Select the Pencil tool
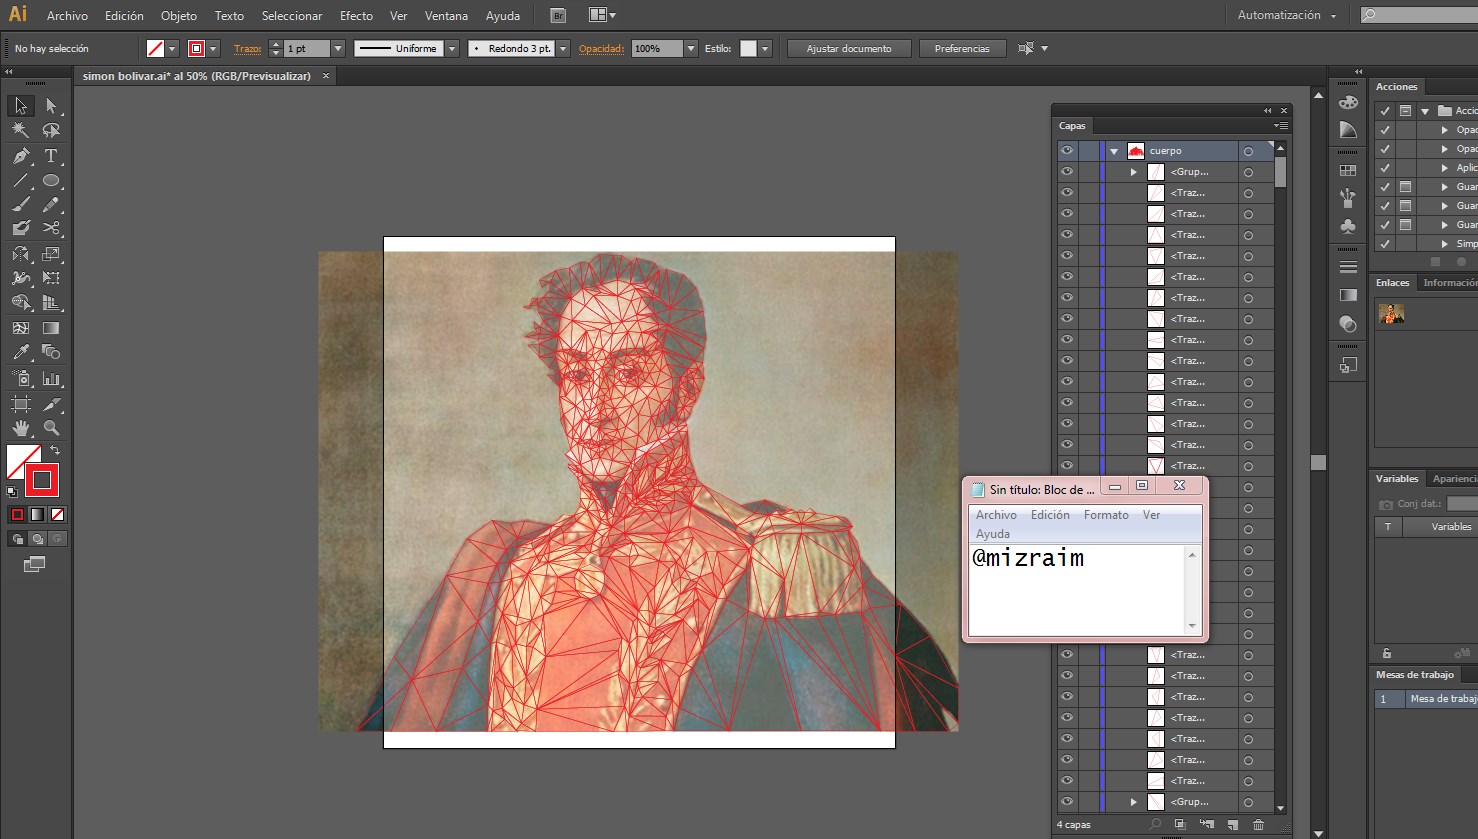 51,205
